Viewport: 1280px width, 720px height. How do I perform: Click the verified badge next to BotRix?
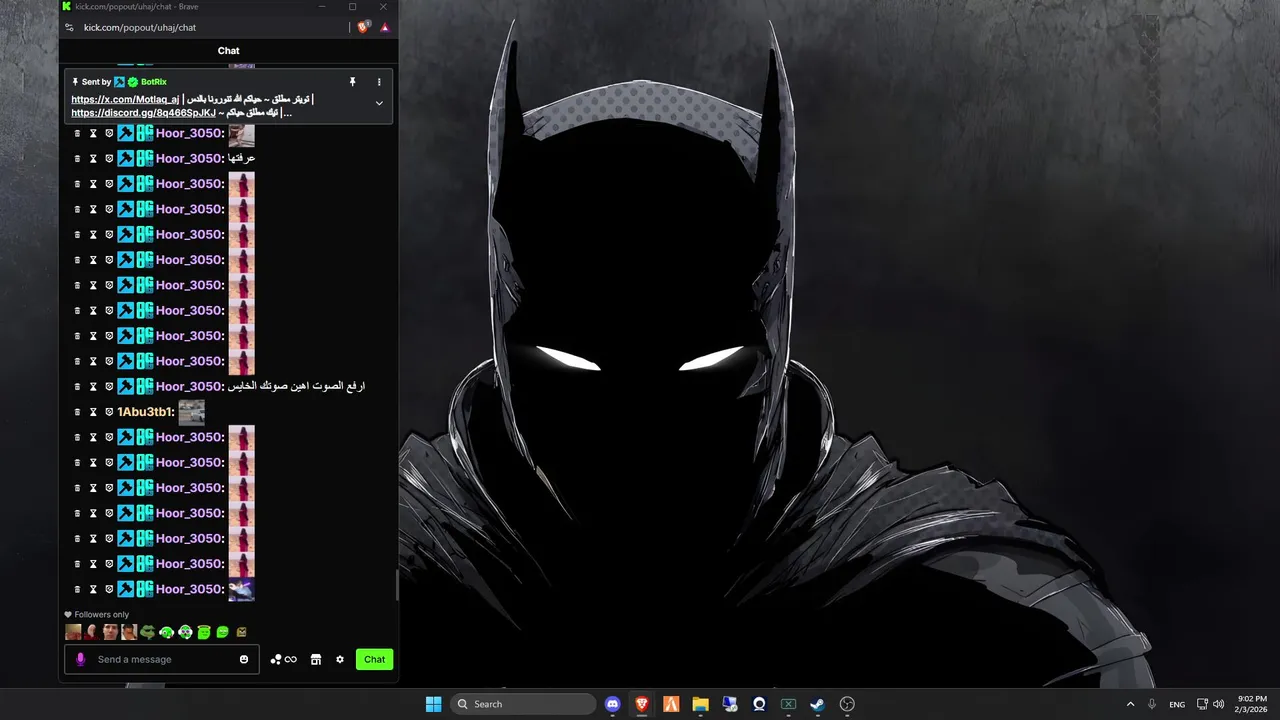[133, 82]
